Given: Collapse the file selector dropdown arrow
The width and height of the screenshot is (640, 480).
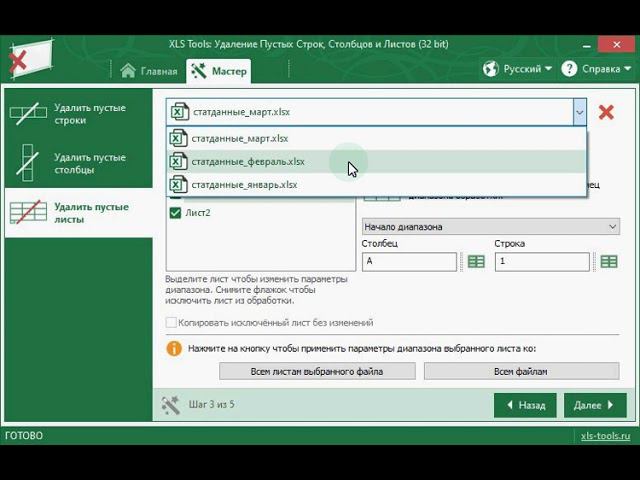Looking at the screenshot, I should [x=580, y=112].
